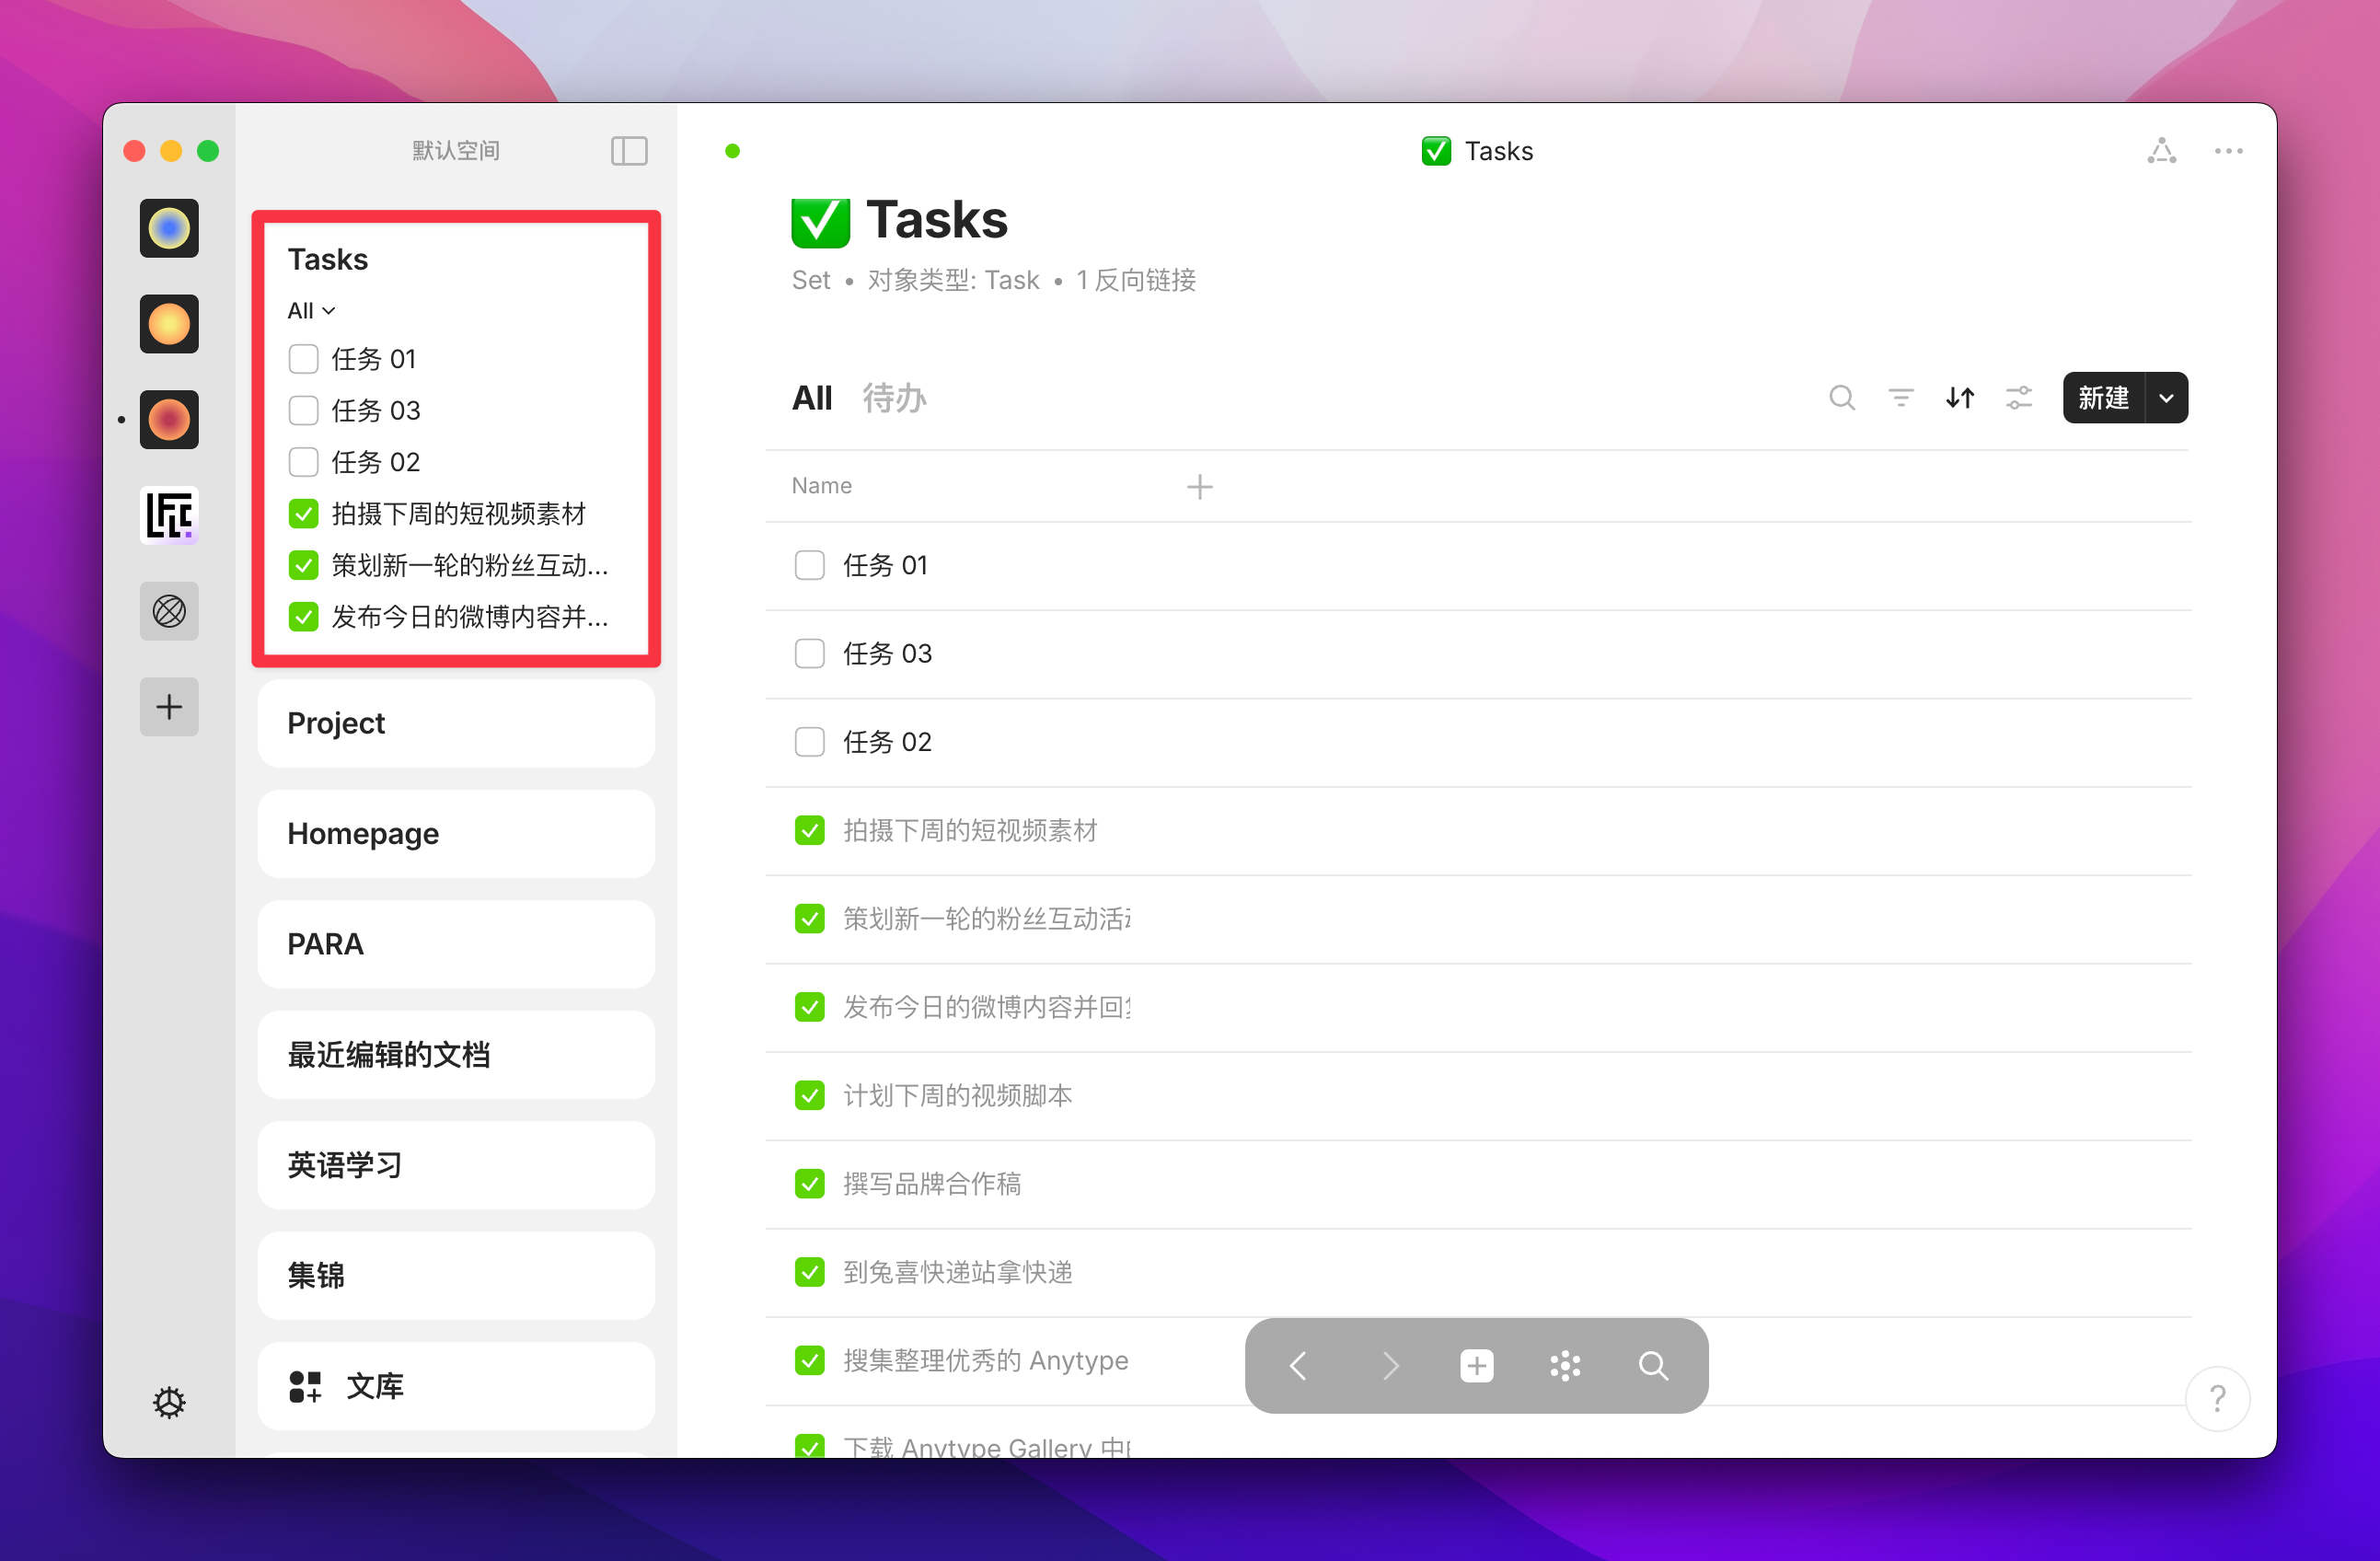
Task: Check 任务 01 in main list
Action: click(x=809, y=566)
